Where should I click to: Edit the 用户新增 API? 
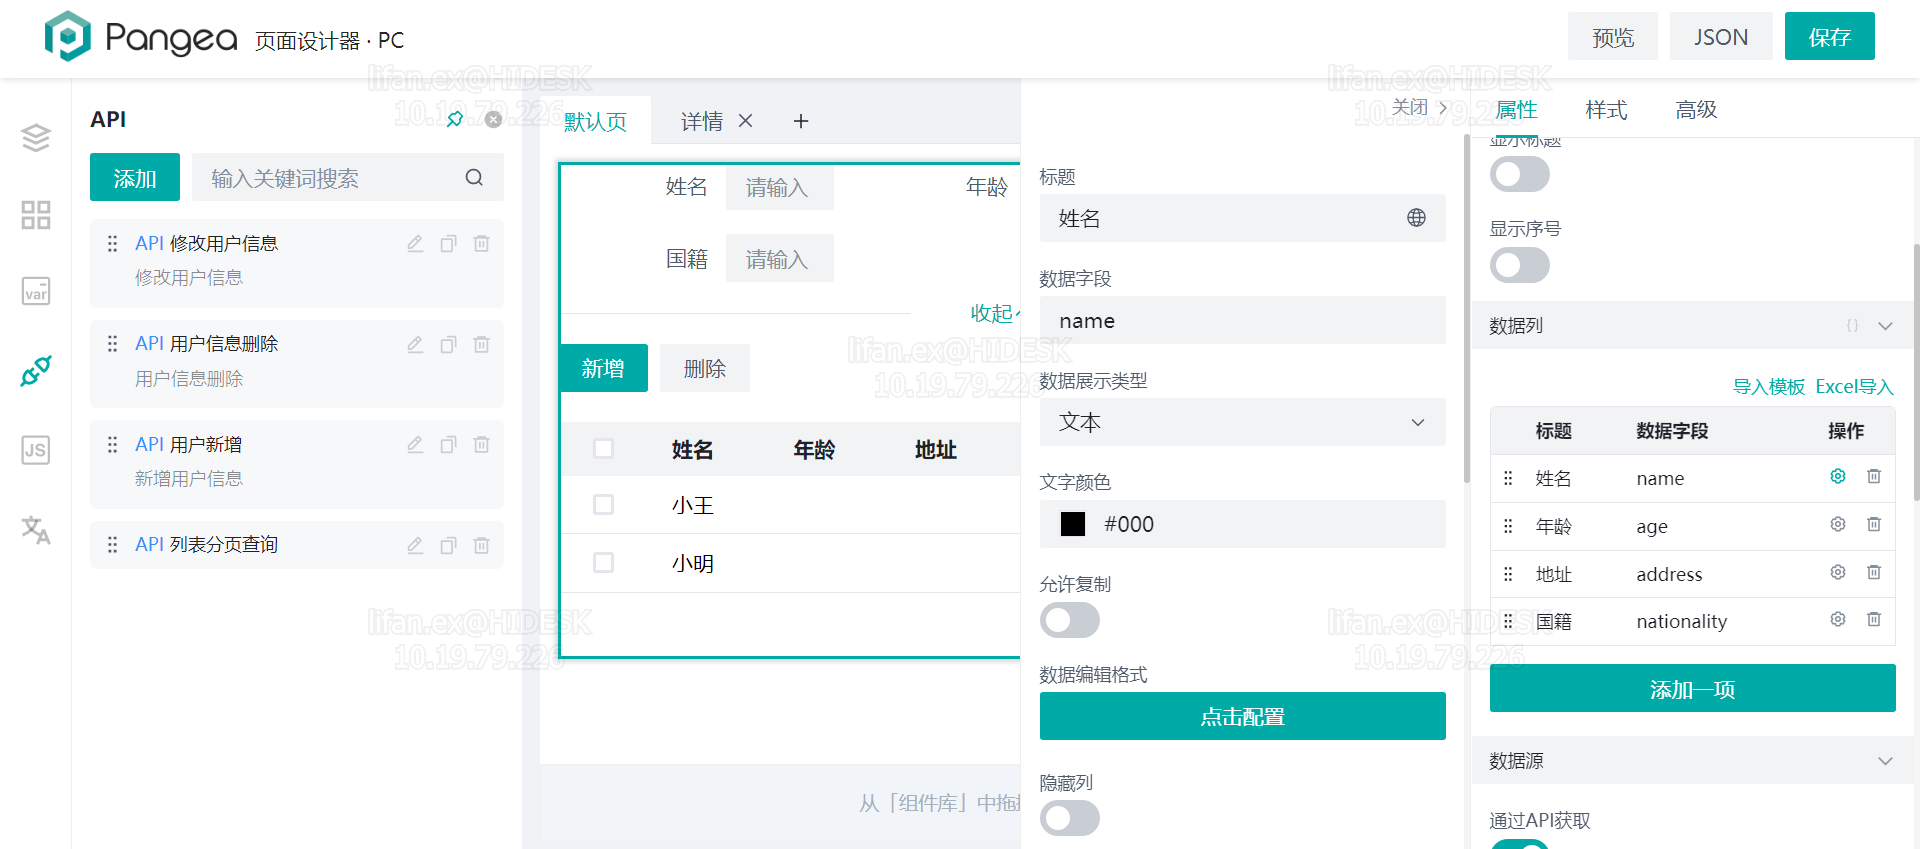(415, 444)
